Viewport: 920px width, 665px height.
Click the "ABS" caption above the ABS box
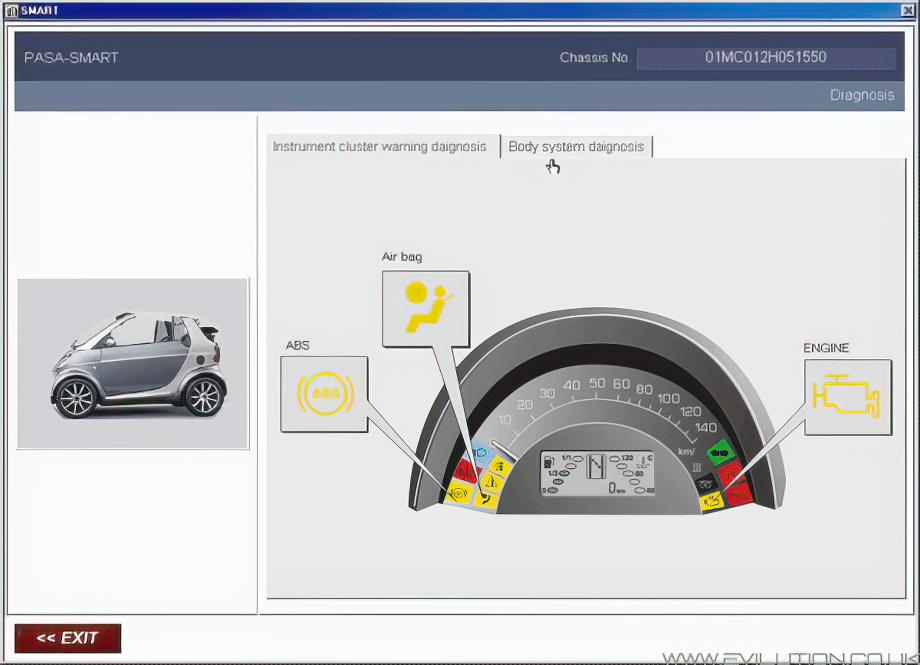(297, 346)
